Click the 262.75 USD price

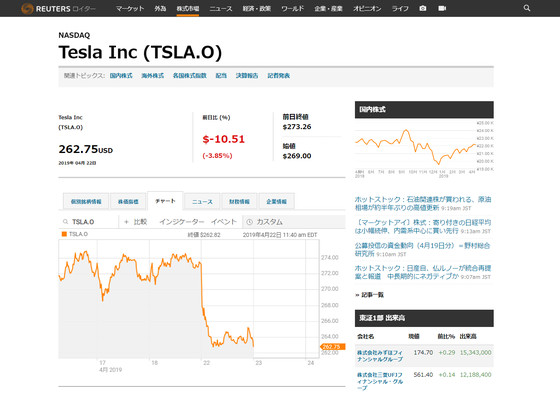86,149
